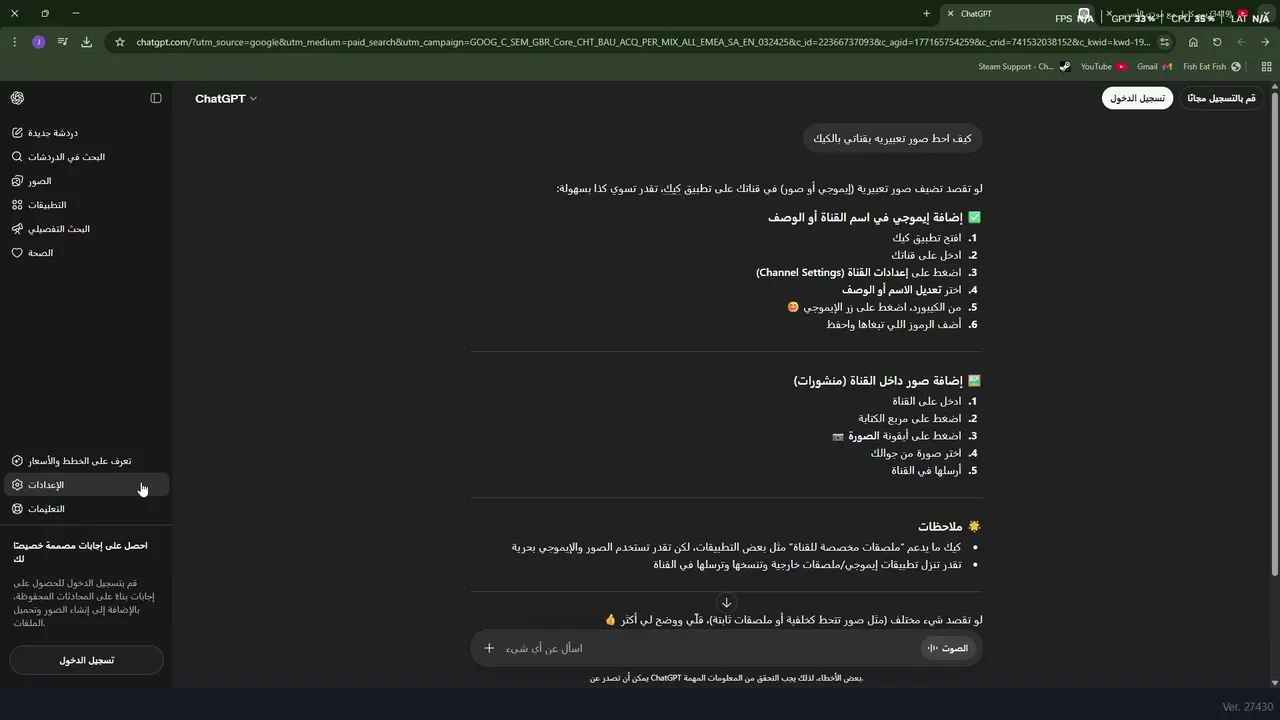Screen dimensions: 1280x720
Task: Open browser downloads icon
Action: pos(86,42)
